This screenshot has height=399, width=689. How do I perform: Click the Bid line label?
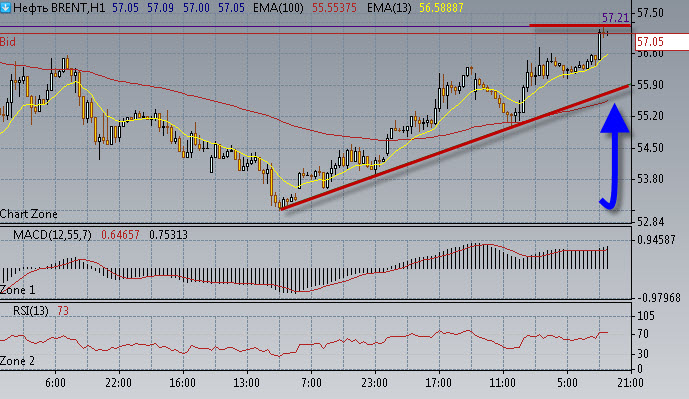(x=7, y=42)
